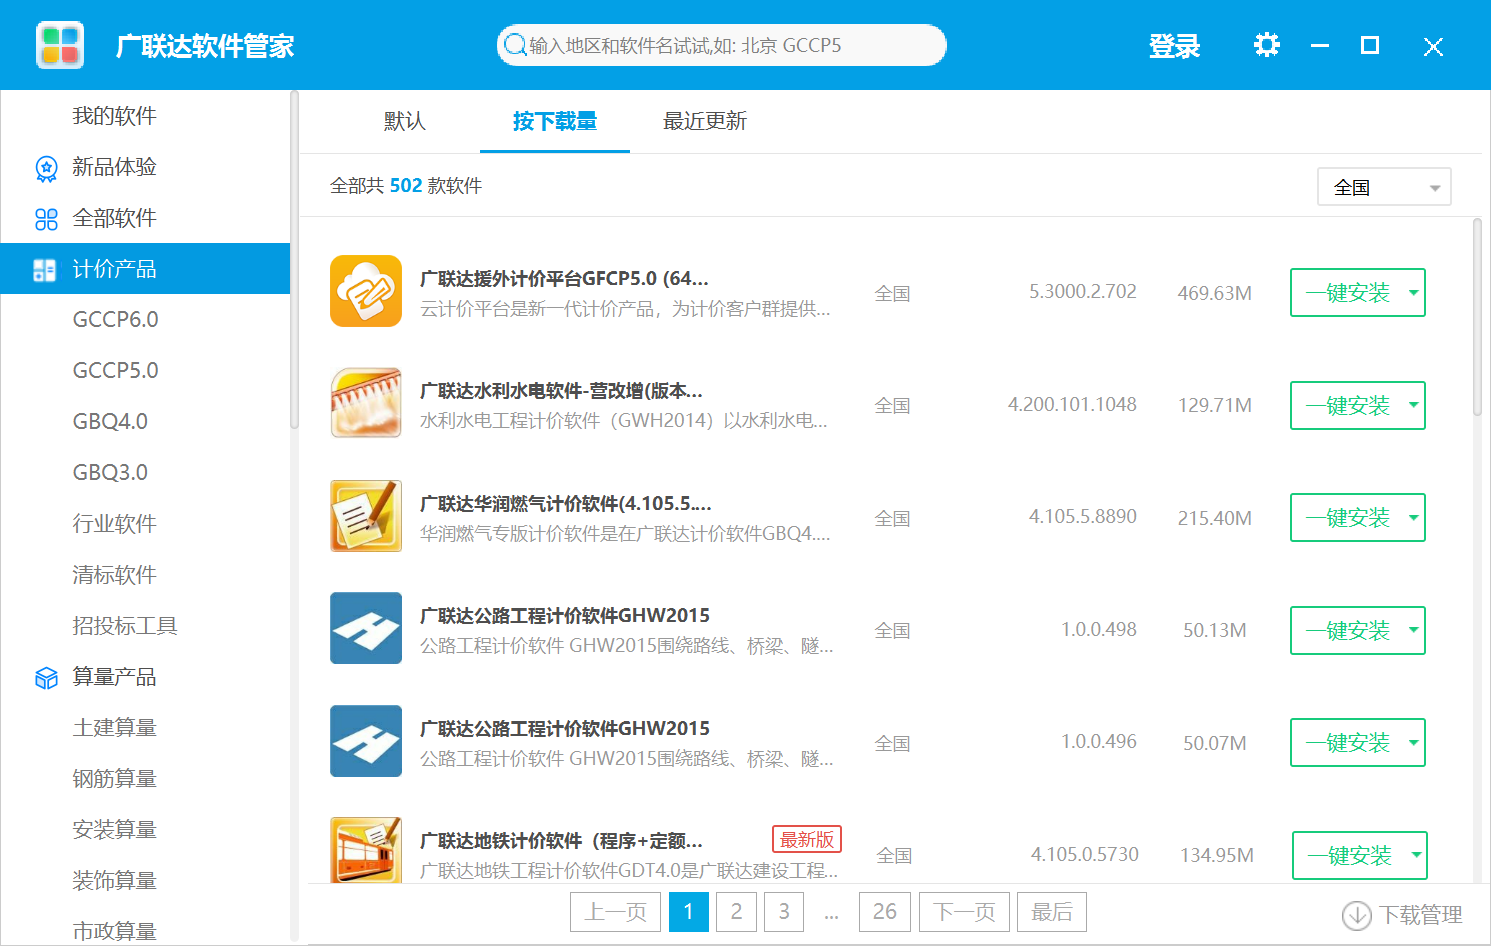
Task: Click the software list vertical scrollbar
Action: [x=1477, y=318]
